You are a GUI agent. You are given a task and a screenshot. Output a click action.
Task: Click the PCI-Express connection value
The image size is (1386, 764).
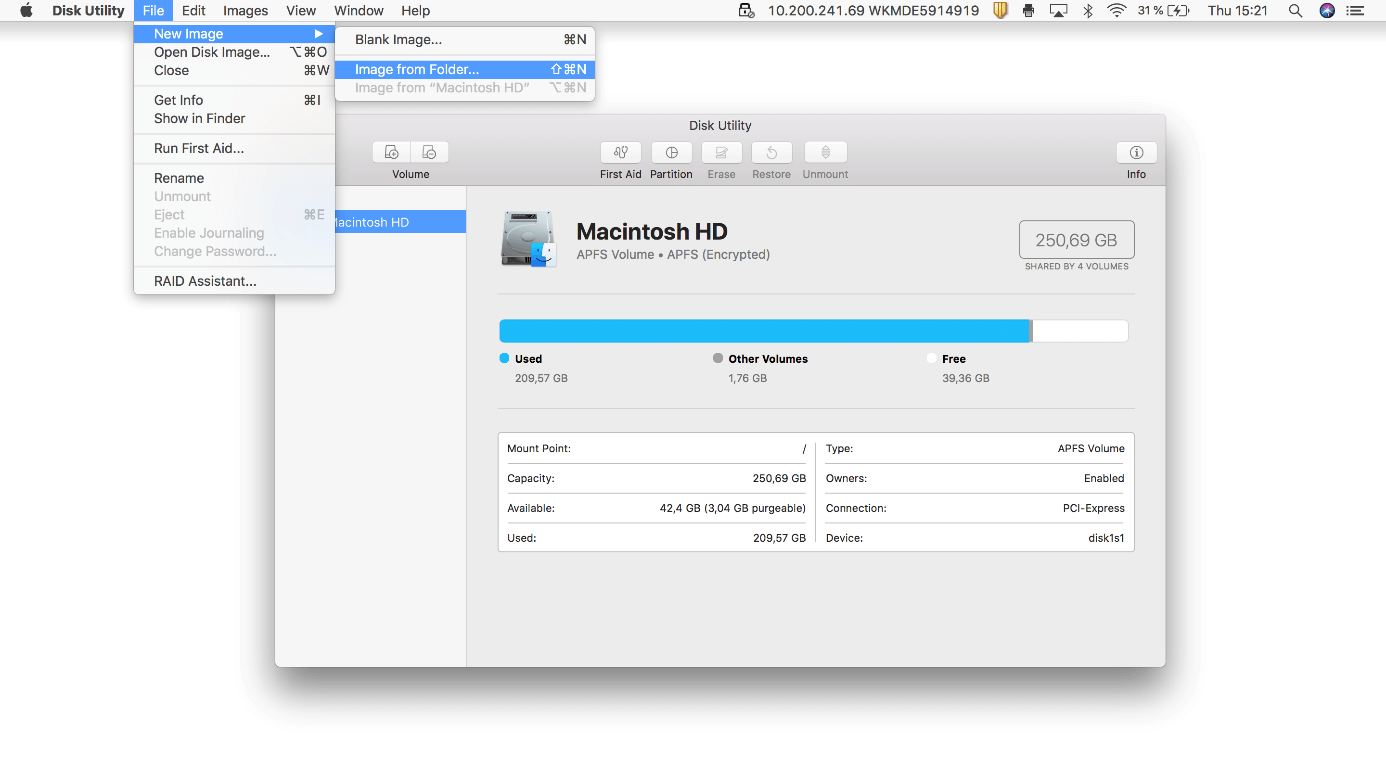point(1094,508)
